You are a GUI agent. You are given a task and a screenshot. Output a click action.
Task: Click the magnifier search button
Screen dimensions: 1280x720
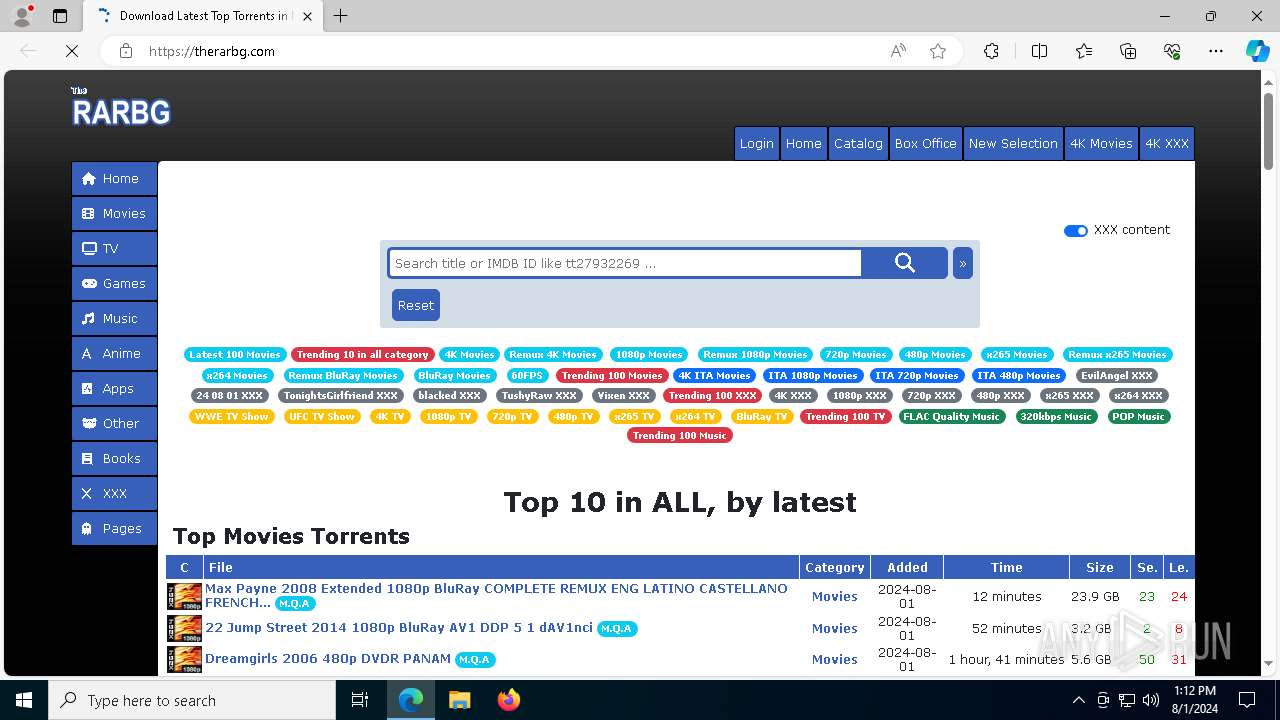(x=904, y=263)
